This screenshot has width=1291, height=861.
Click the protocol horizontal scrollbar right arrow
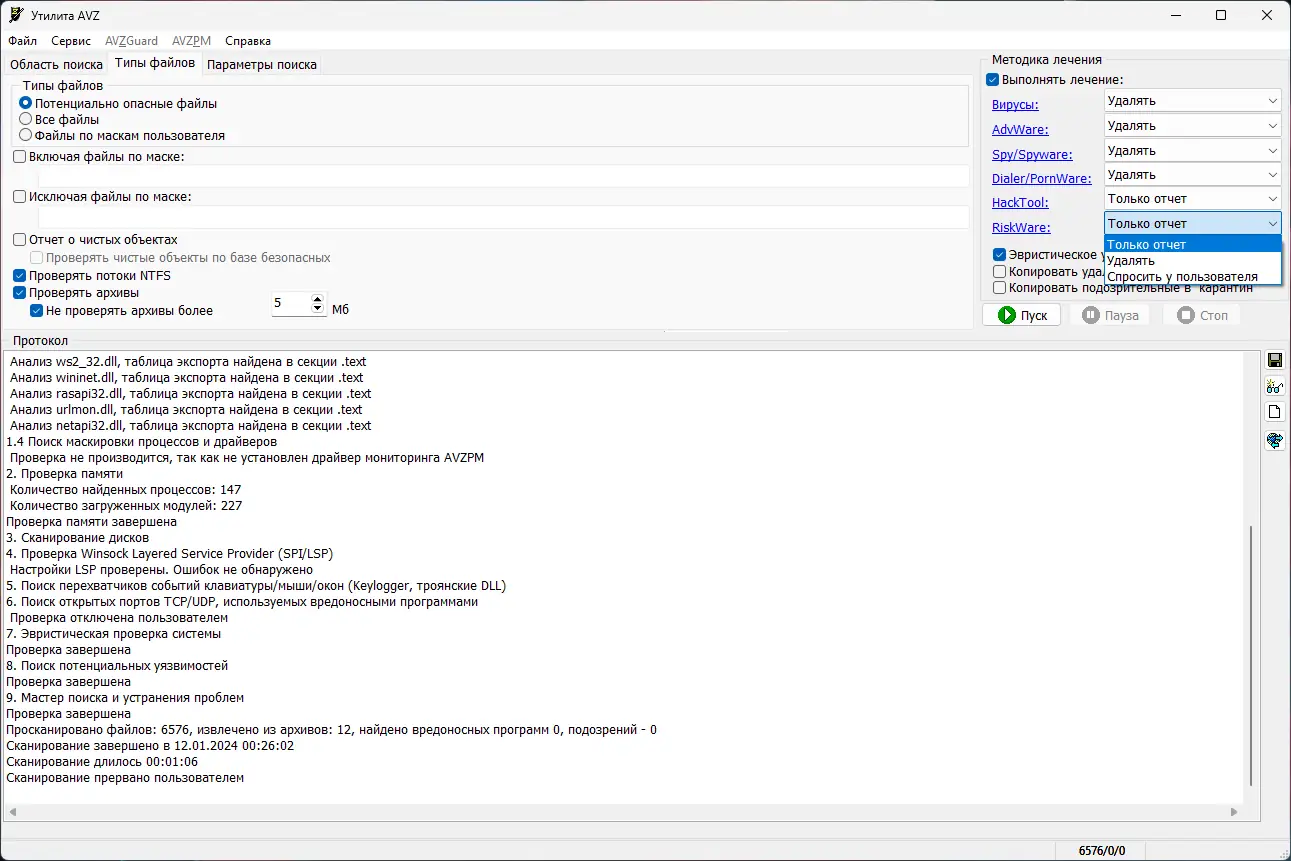coord(1233,813)
